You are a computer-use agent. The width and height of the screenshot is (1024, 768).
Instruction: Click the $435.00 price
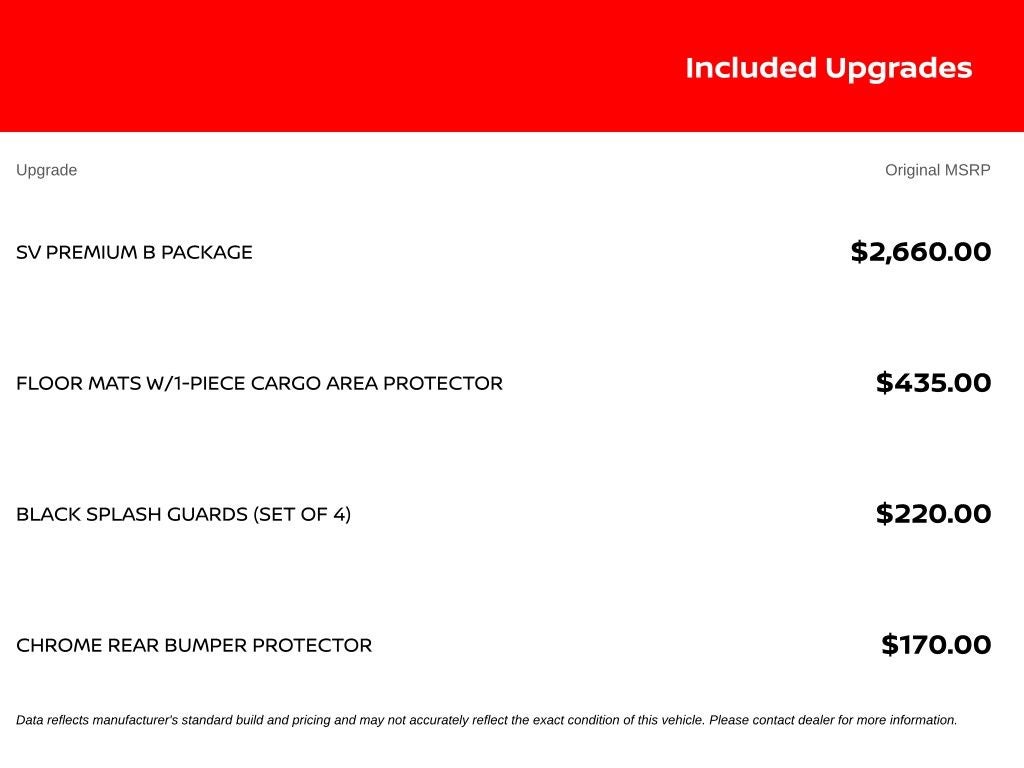coord(933,383)
